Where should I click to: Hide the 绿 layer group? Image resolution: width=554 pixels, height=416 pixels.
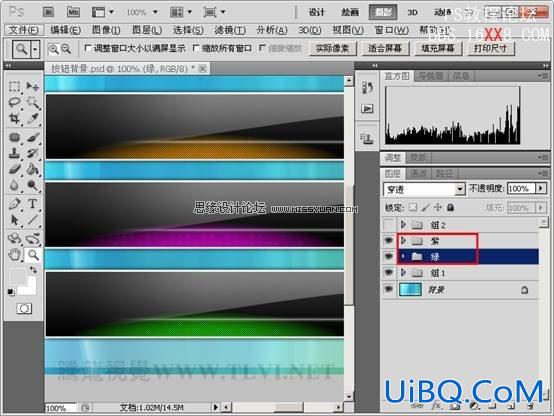[x=389, y=257]
